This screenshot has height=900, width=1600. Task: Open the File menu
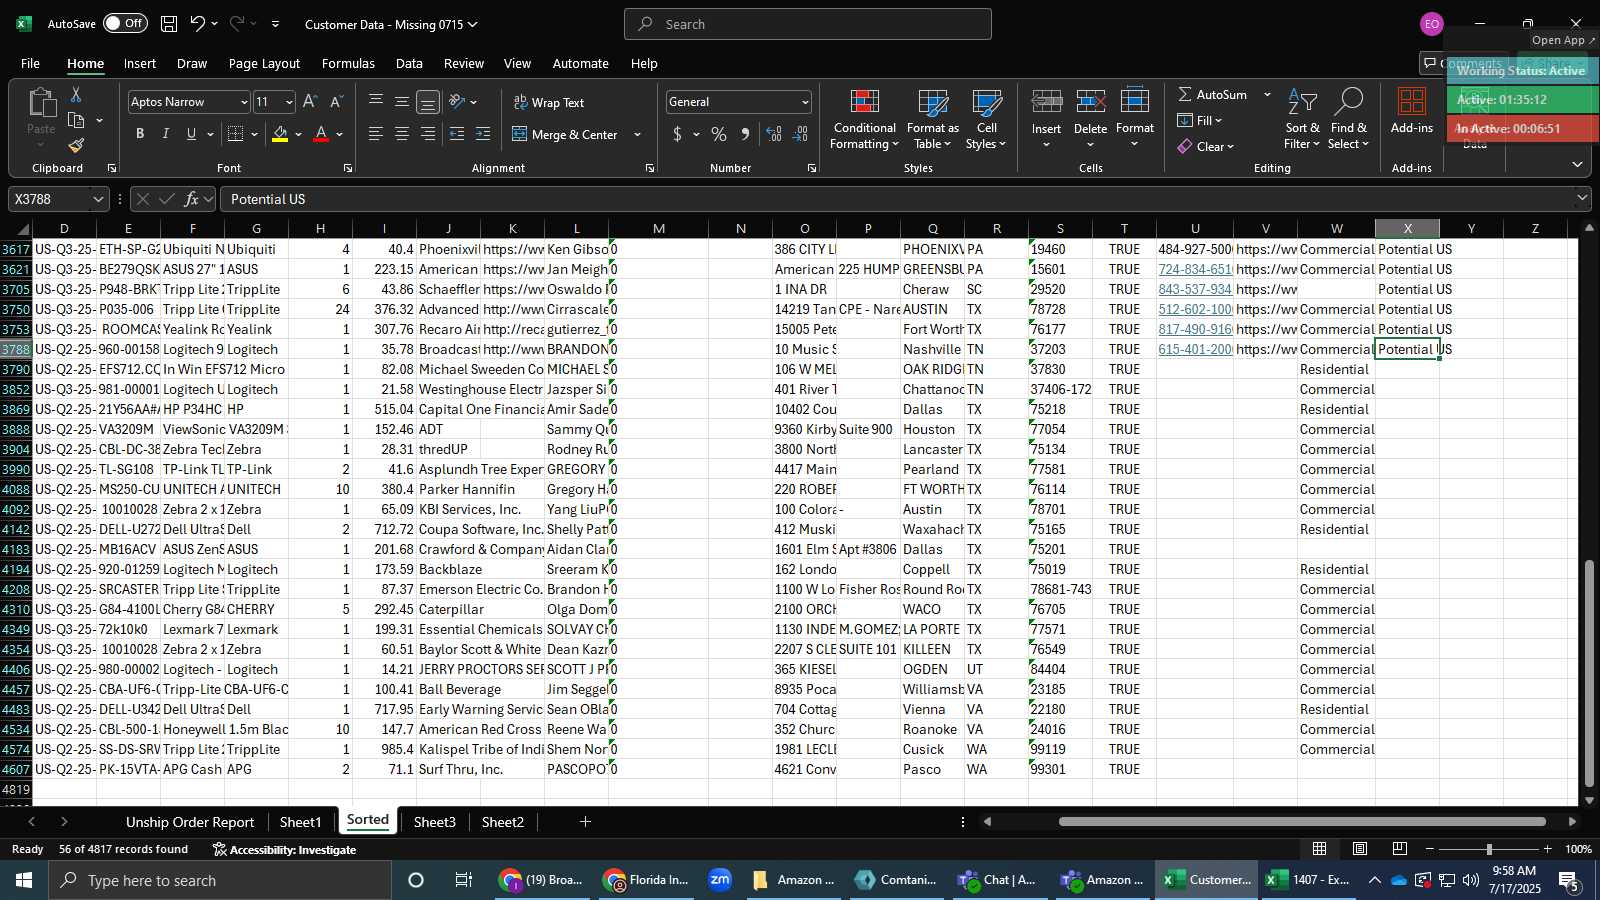pyautogui.click(x=30, y=63)
